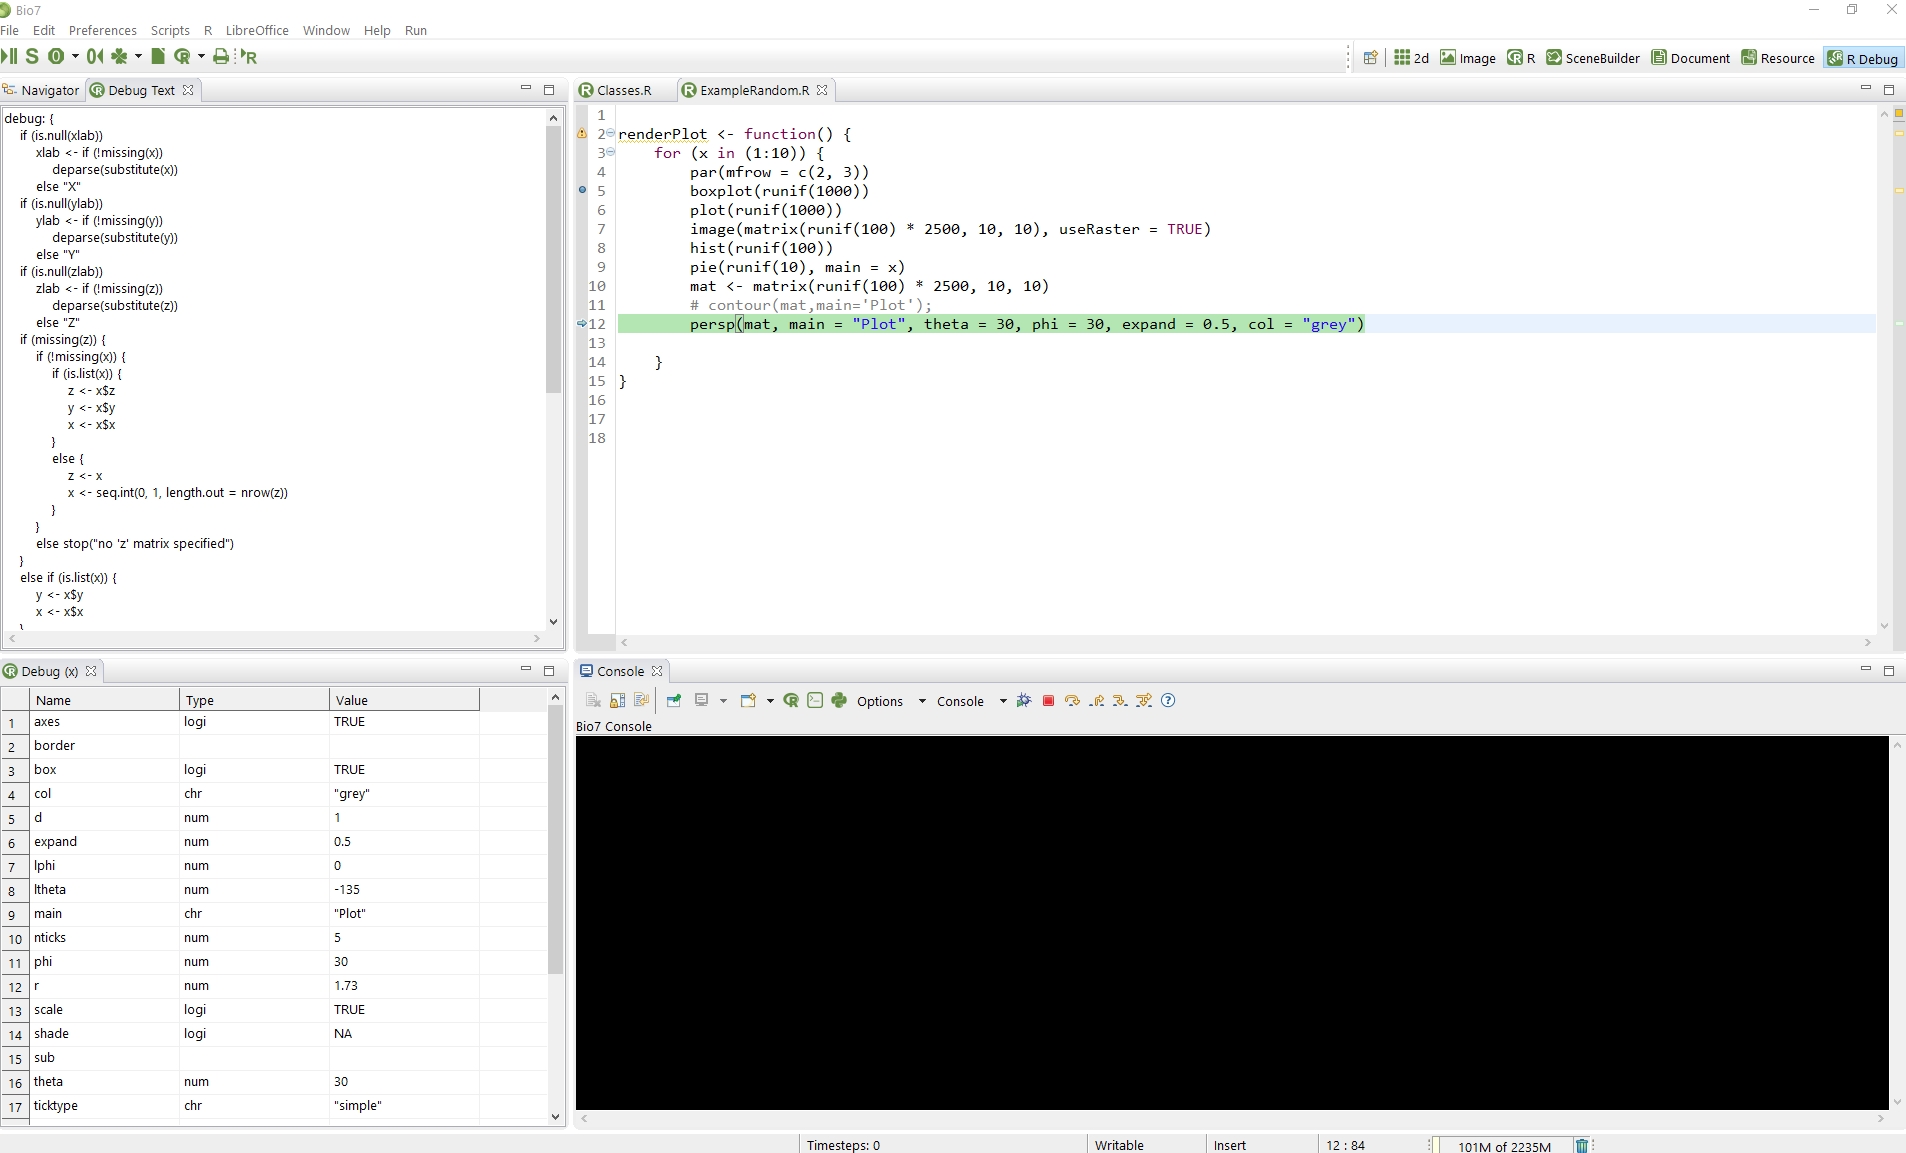Collapse the for-loop fold on line 3

(610, 152)
